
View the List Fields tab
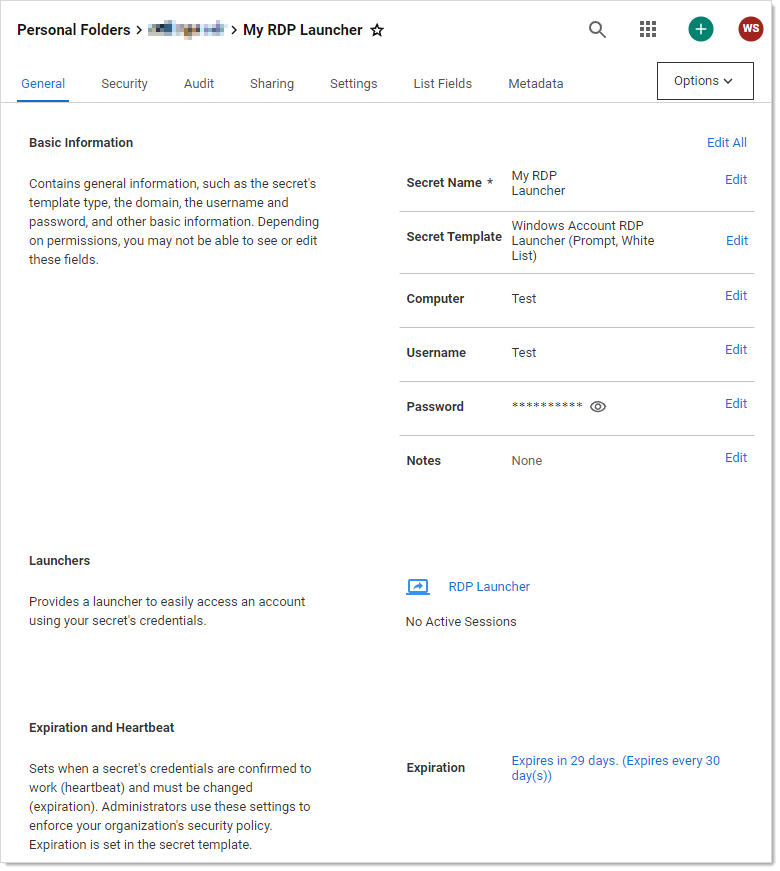coord(442,84)
